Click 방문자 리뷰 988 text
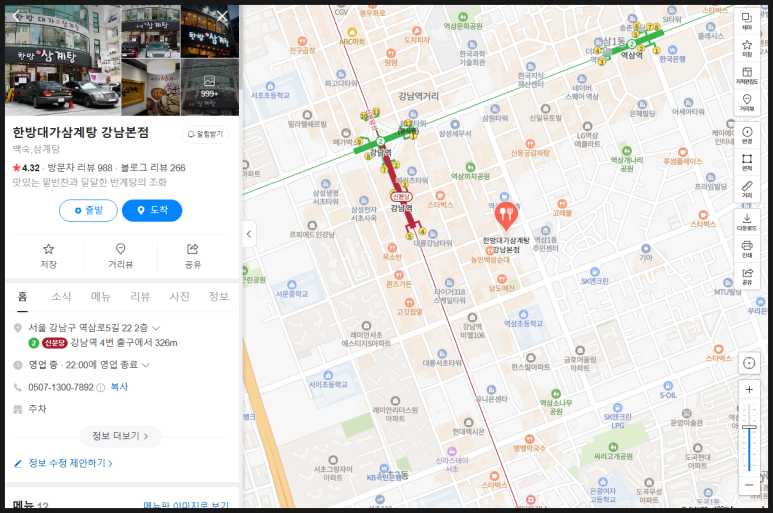Viewport: 773px width, 513px height. pos(80,168)
